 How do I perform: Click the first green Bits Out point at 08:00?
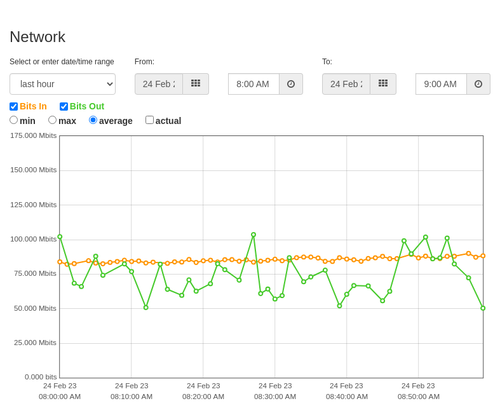tap(60, 237)
